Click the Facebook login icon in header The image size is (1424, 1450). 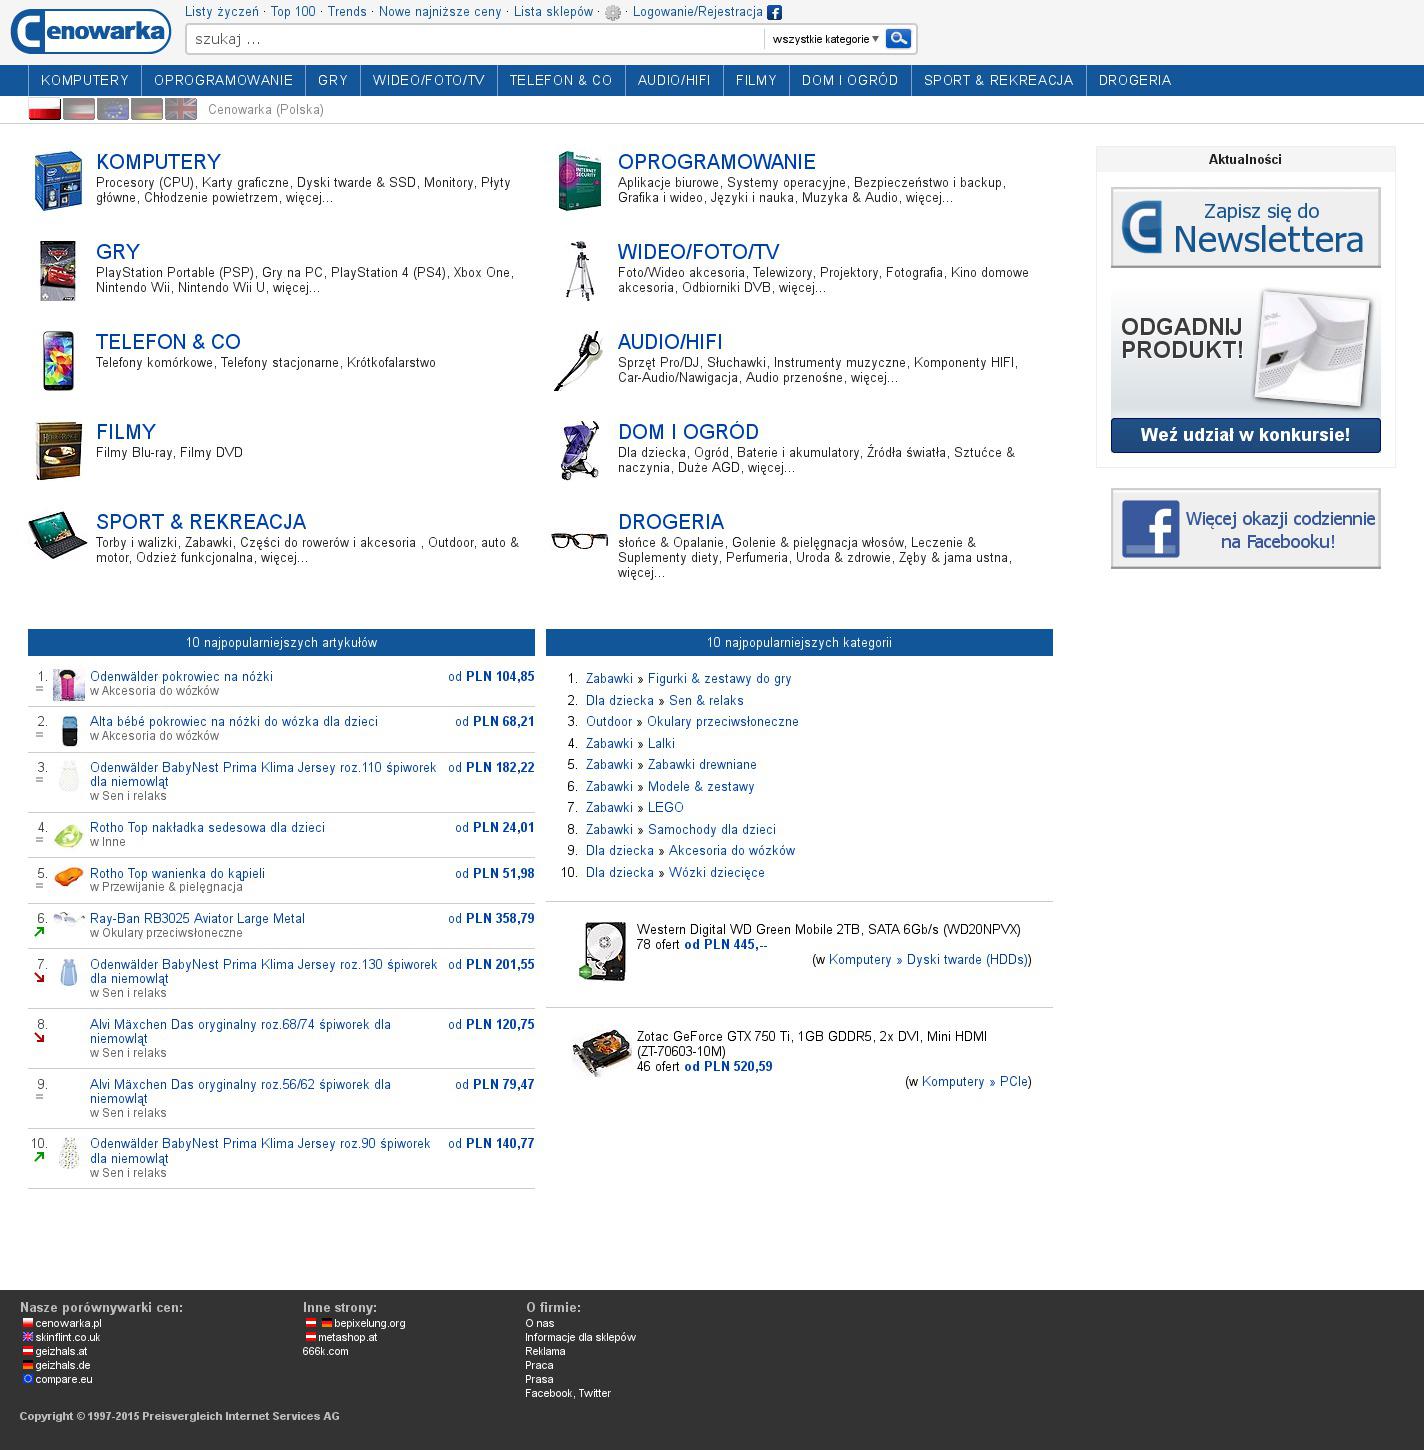[x=775, y=13]
